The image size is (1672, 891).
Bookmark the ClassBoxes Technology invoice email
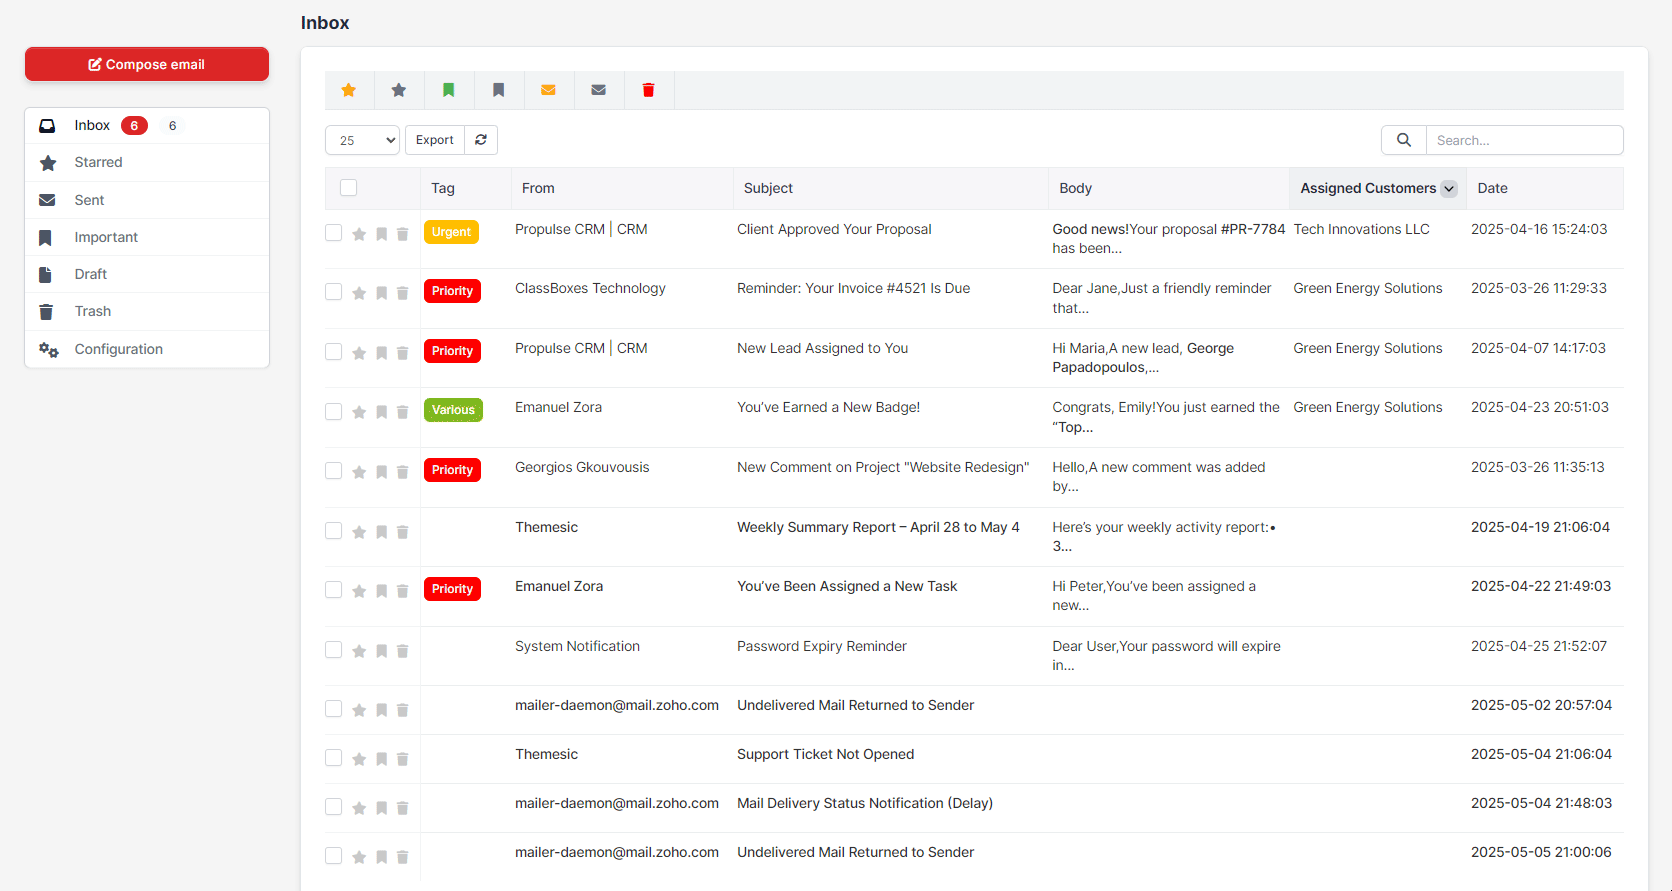(381, 293)
